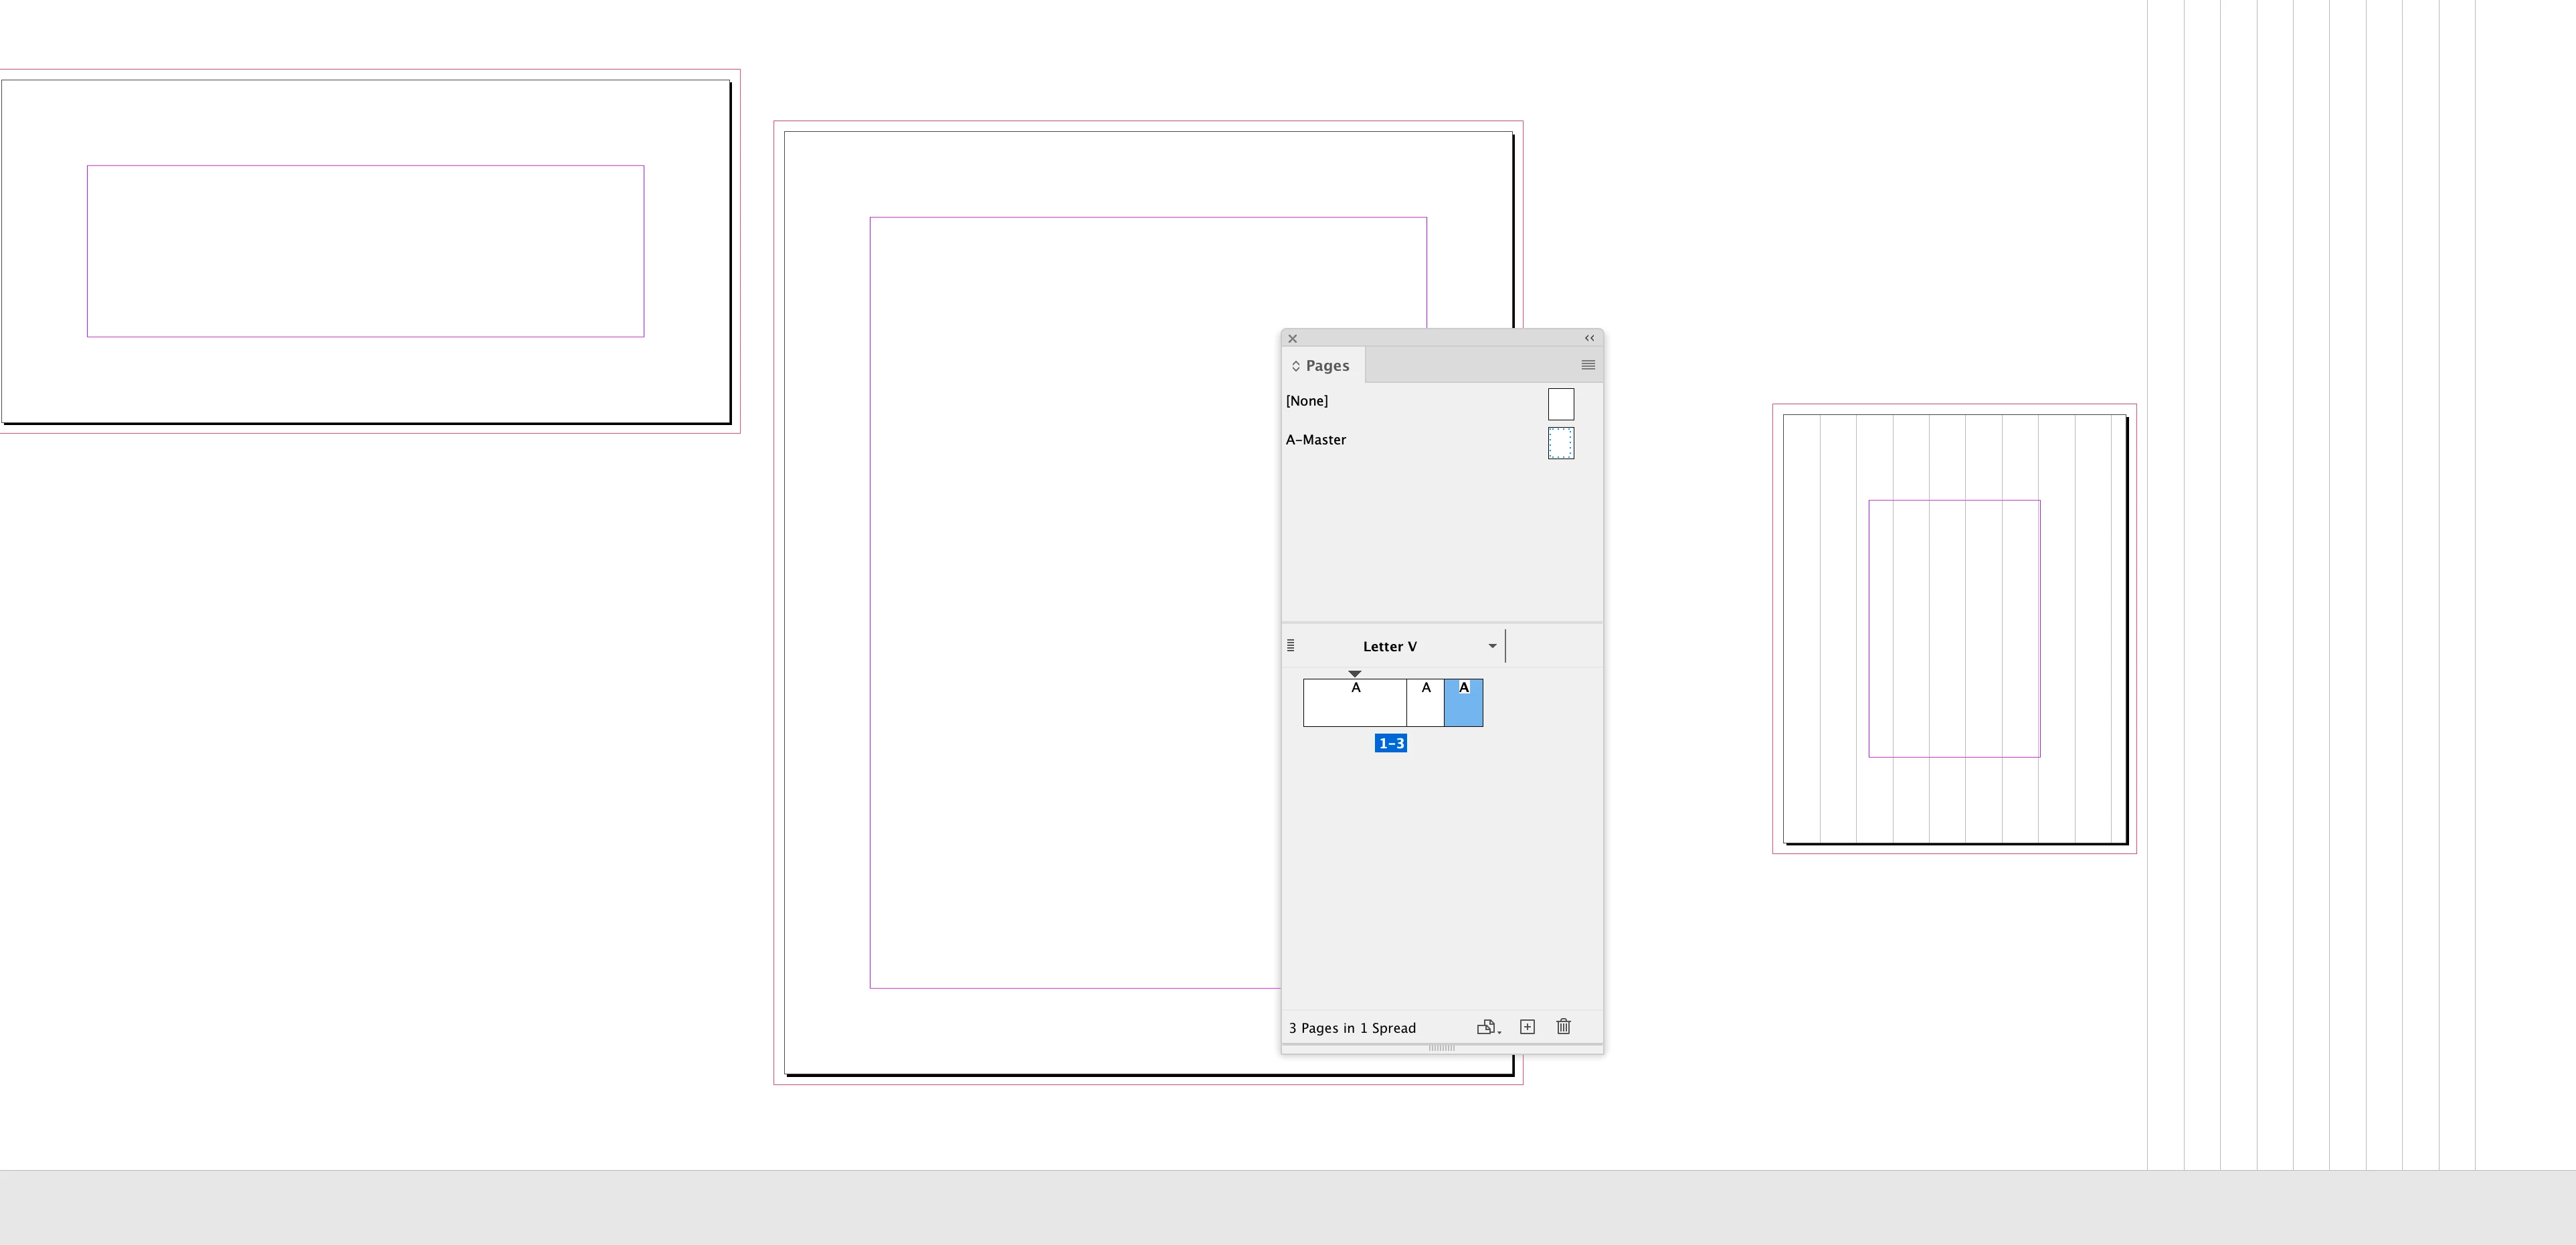Select the A-Master entry
The height and width of the screenshot is (1245, 2576).
point(1316,440)
